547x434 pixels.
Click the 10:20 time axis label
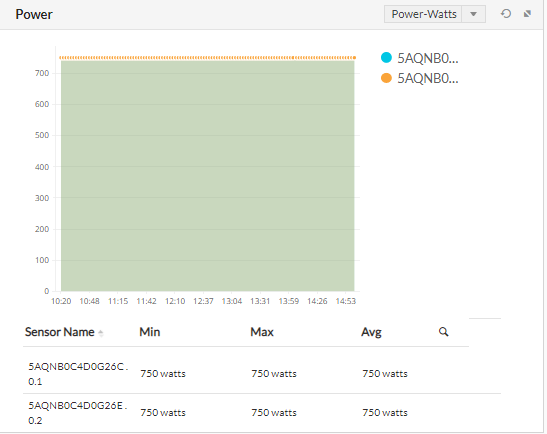[x=61, y=301]
